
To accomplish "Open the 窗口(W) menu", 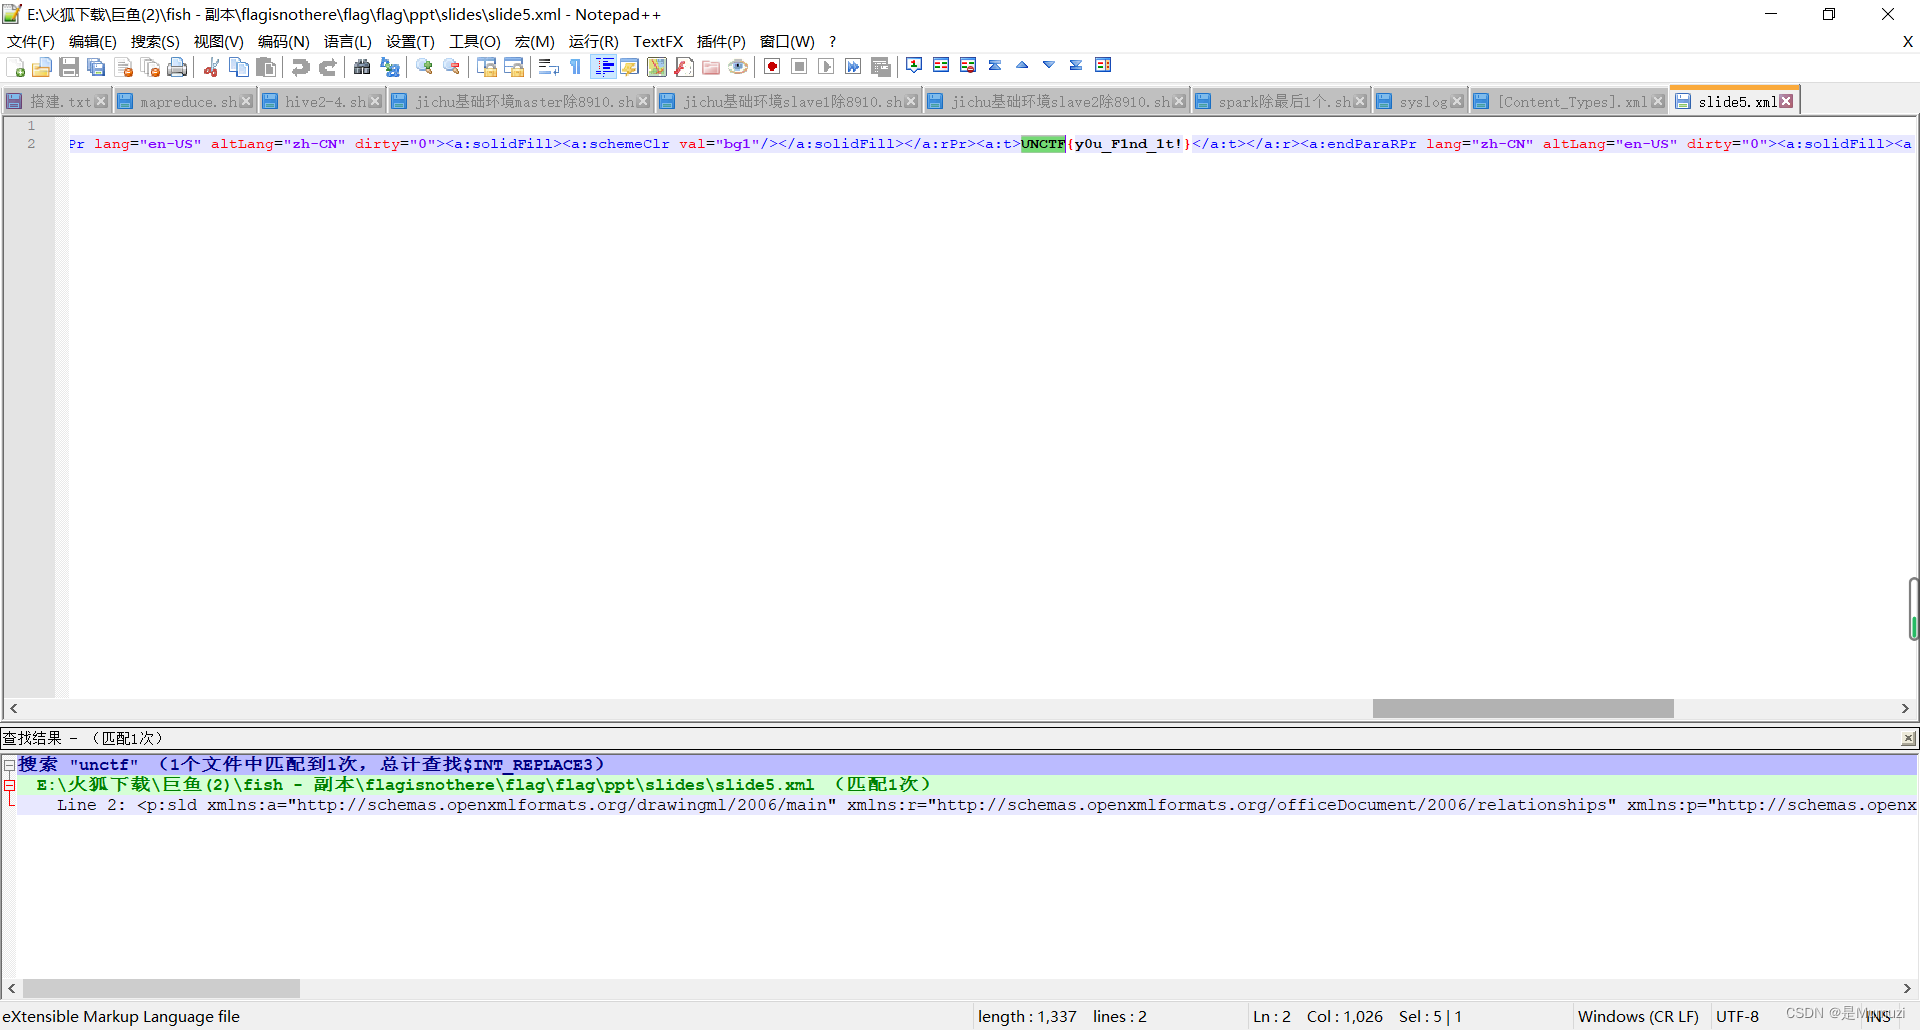I will (787, 41).
